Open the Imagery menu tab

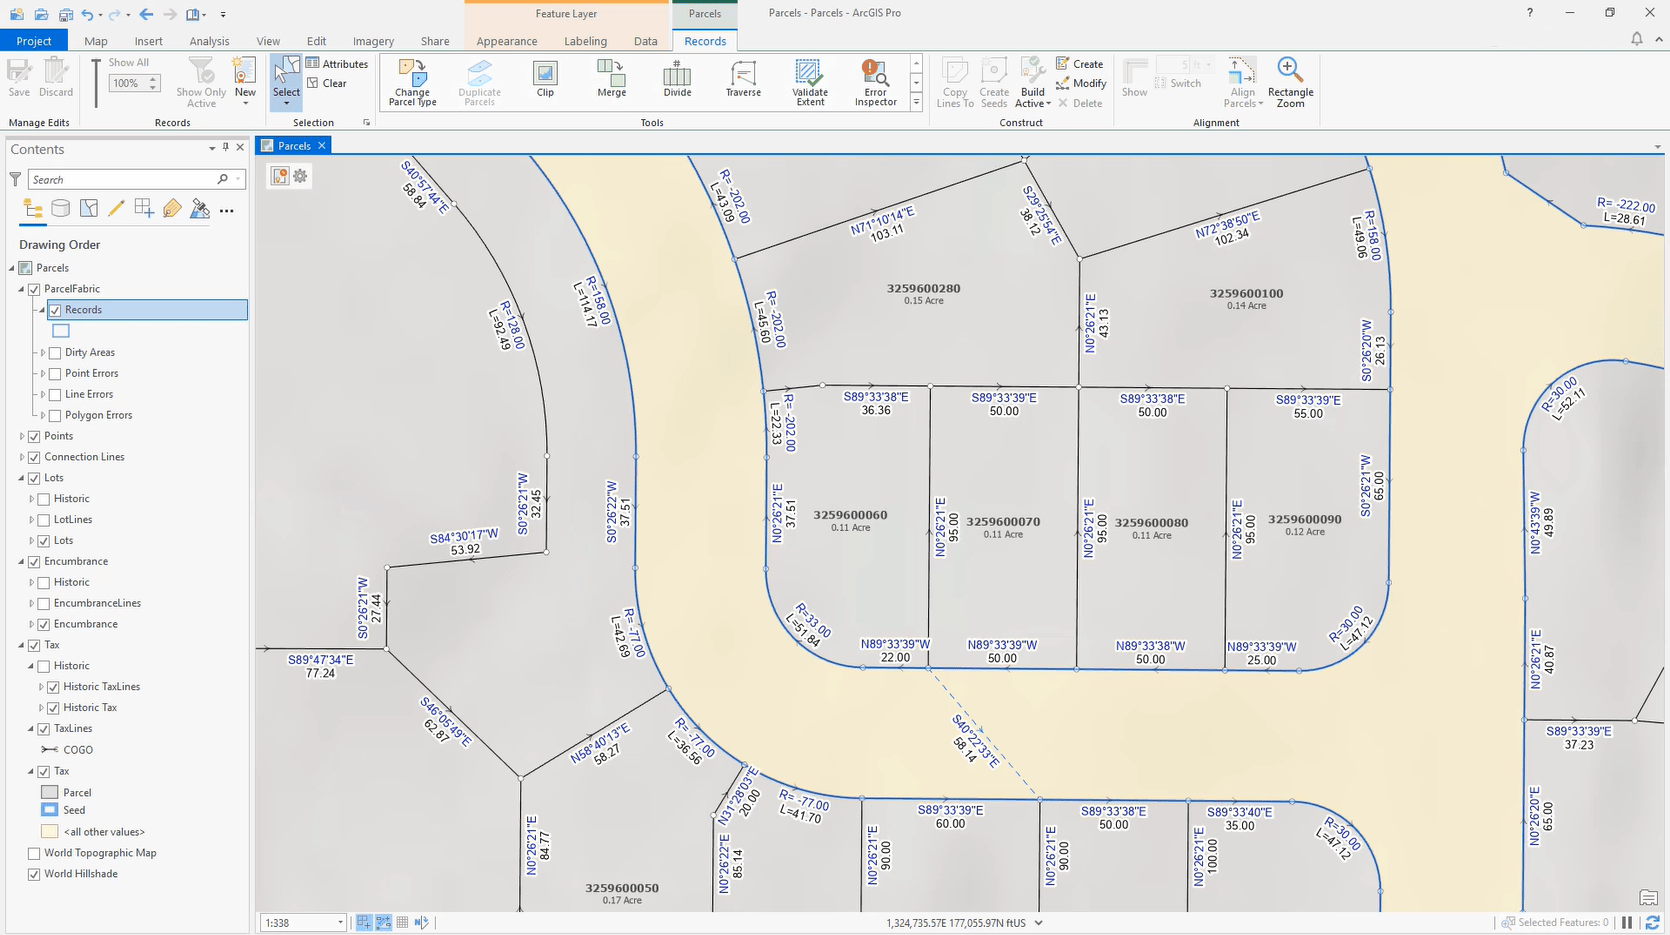(372, 41)
